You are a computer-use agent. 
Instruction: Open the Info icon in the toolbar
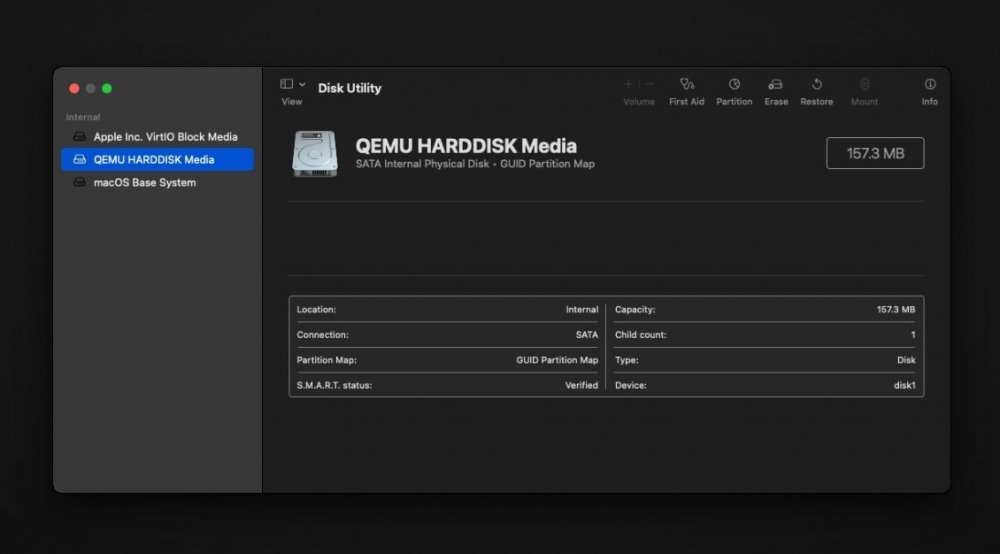pos(930,84)
